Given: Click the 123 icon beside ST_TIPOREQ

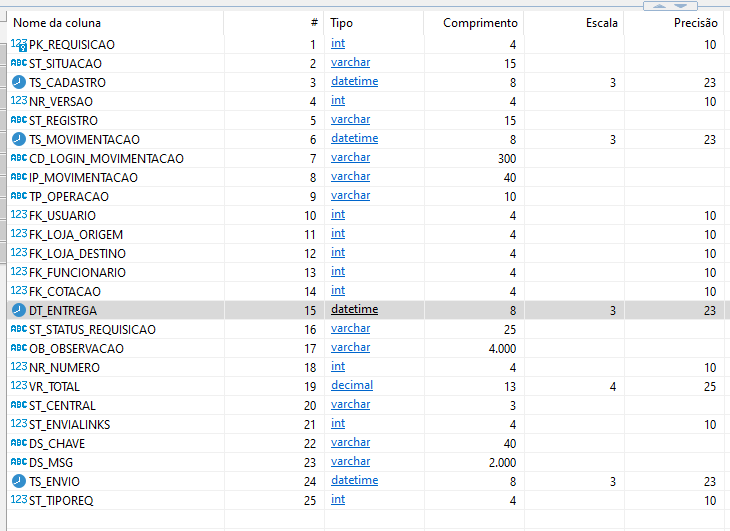Looking at the screenshot, I should pos(19,500).
